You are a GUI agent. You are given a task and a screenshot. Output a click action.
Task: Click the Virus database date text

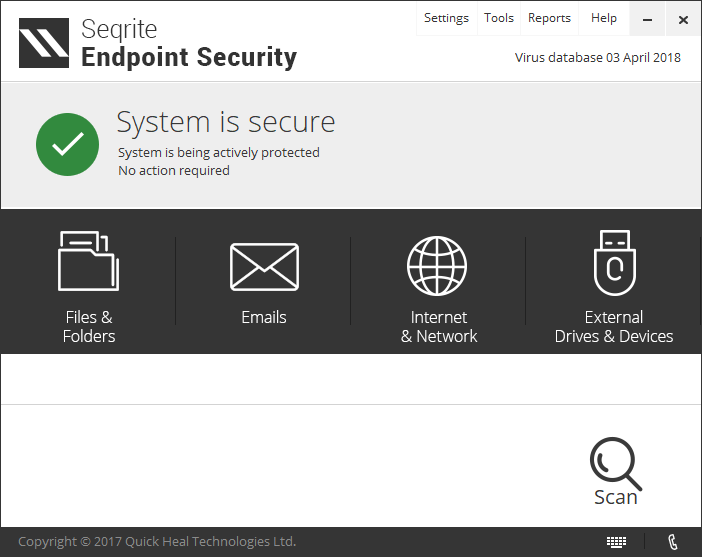coord(597,58)
